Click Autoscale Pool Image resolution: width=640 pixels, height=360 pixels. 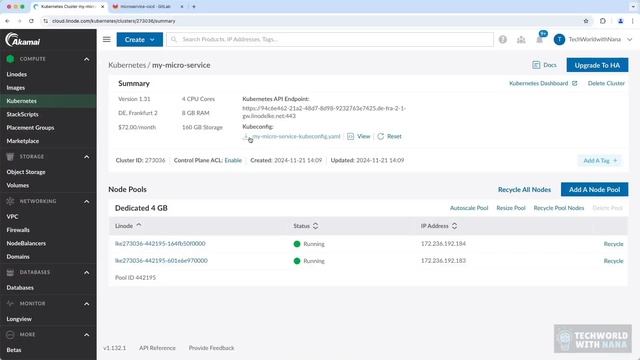(x=469, y=208)
